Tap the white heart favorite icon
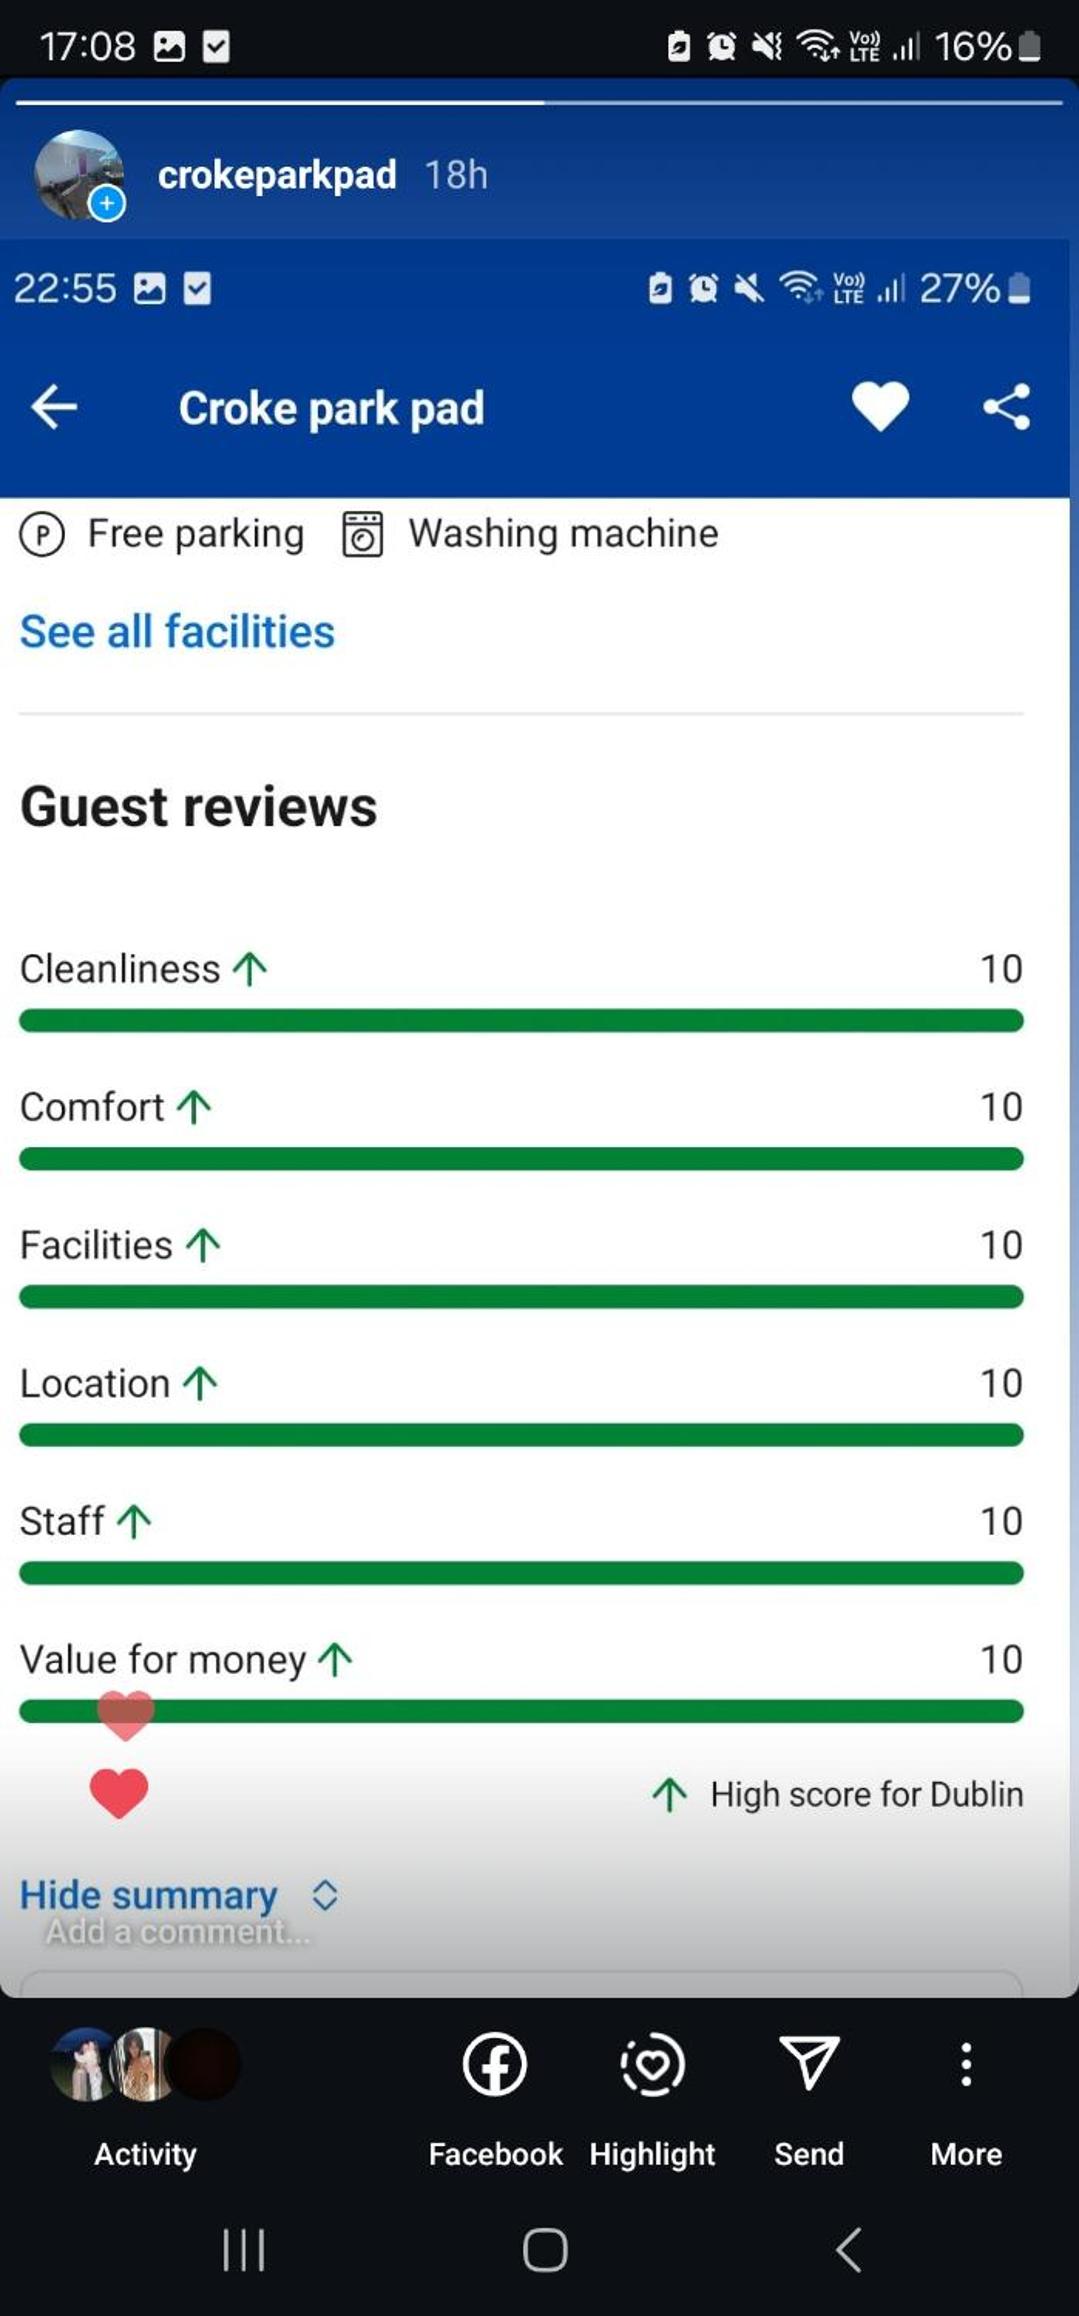Image resolution: width=1079 pixels, height=2316 pixels. [880, 407]
